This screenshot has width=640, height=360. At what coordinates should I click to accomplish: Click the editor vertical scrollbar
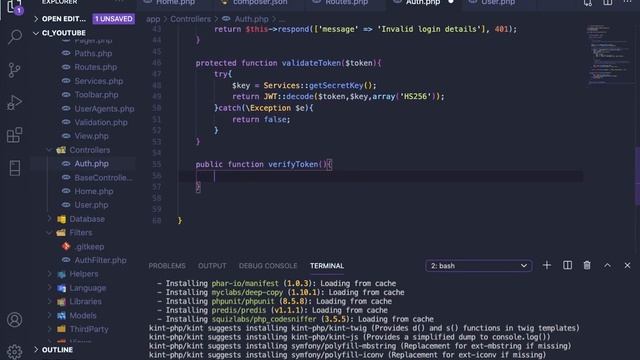point(637,176)
